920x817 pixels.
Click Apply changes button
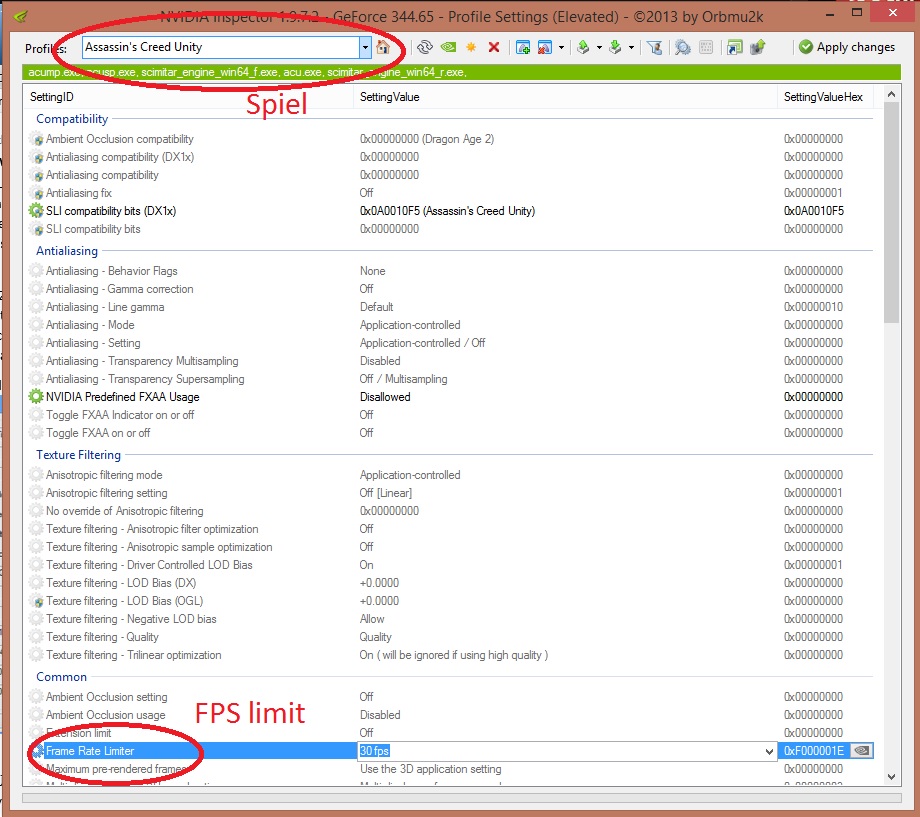pyautogui.click(x=847, y=47)
